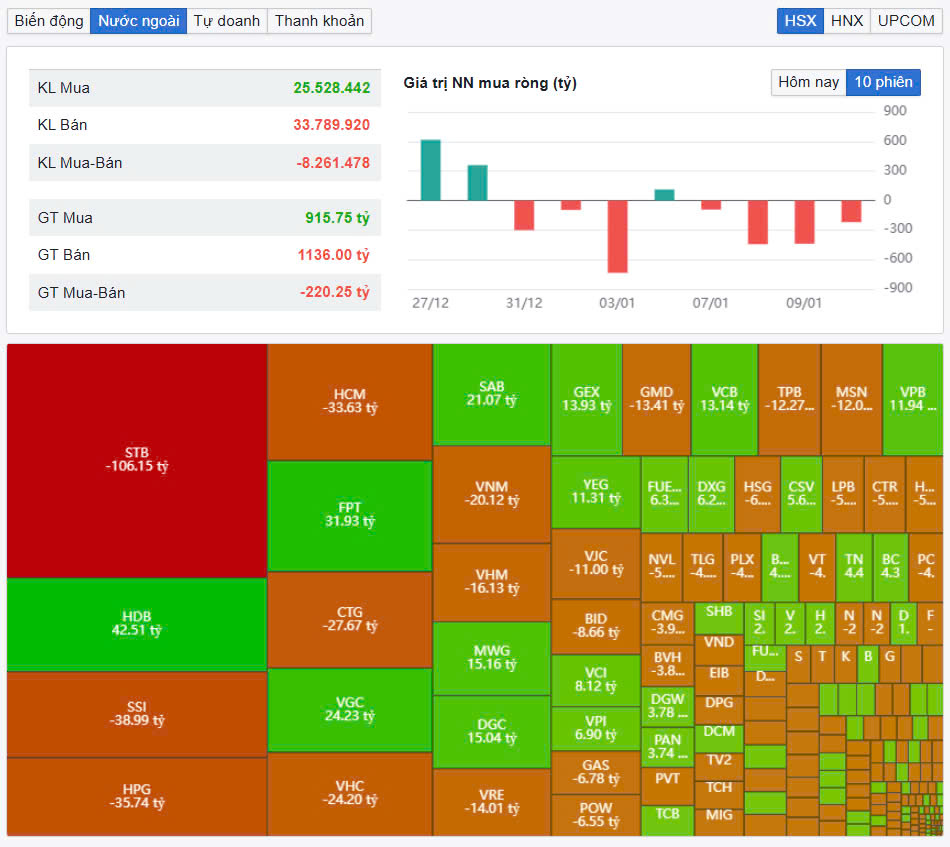
Task: Click the KL Bán value 33.789.920
Action: 331,125
